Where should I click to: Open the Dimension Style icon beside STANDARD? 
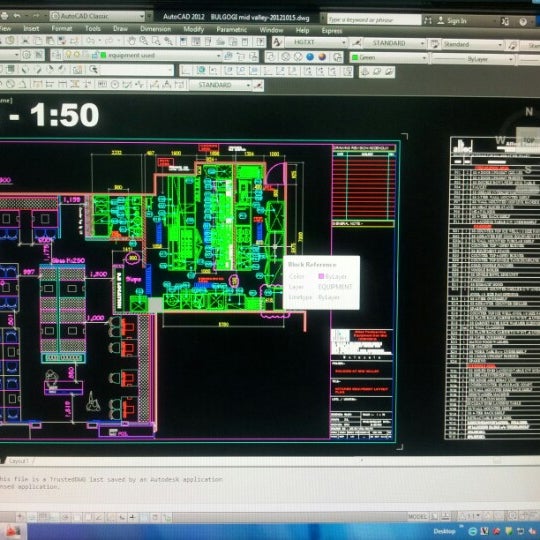(x=357, y=43)
